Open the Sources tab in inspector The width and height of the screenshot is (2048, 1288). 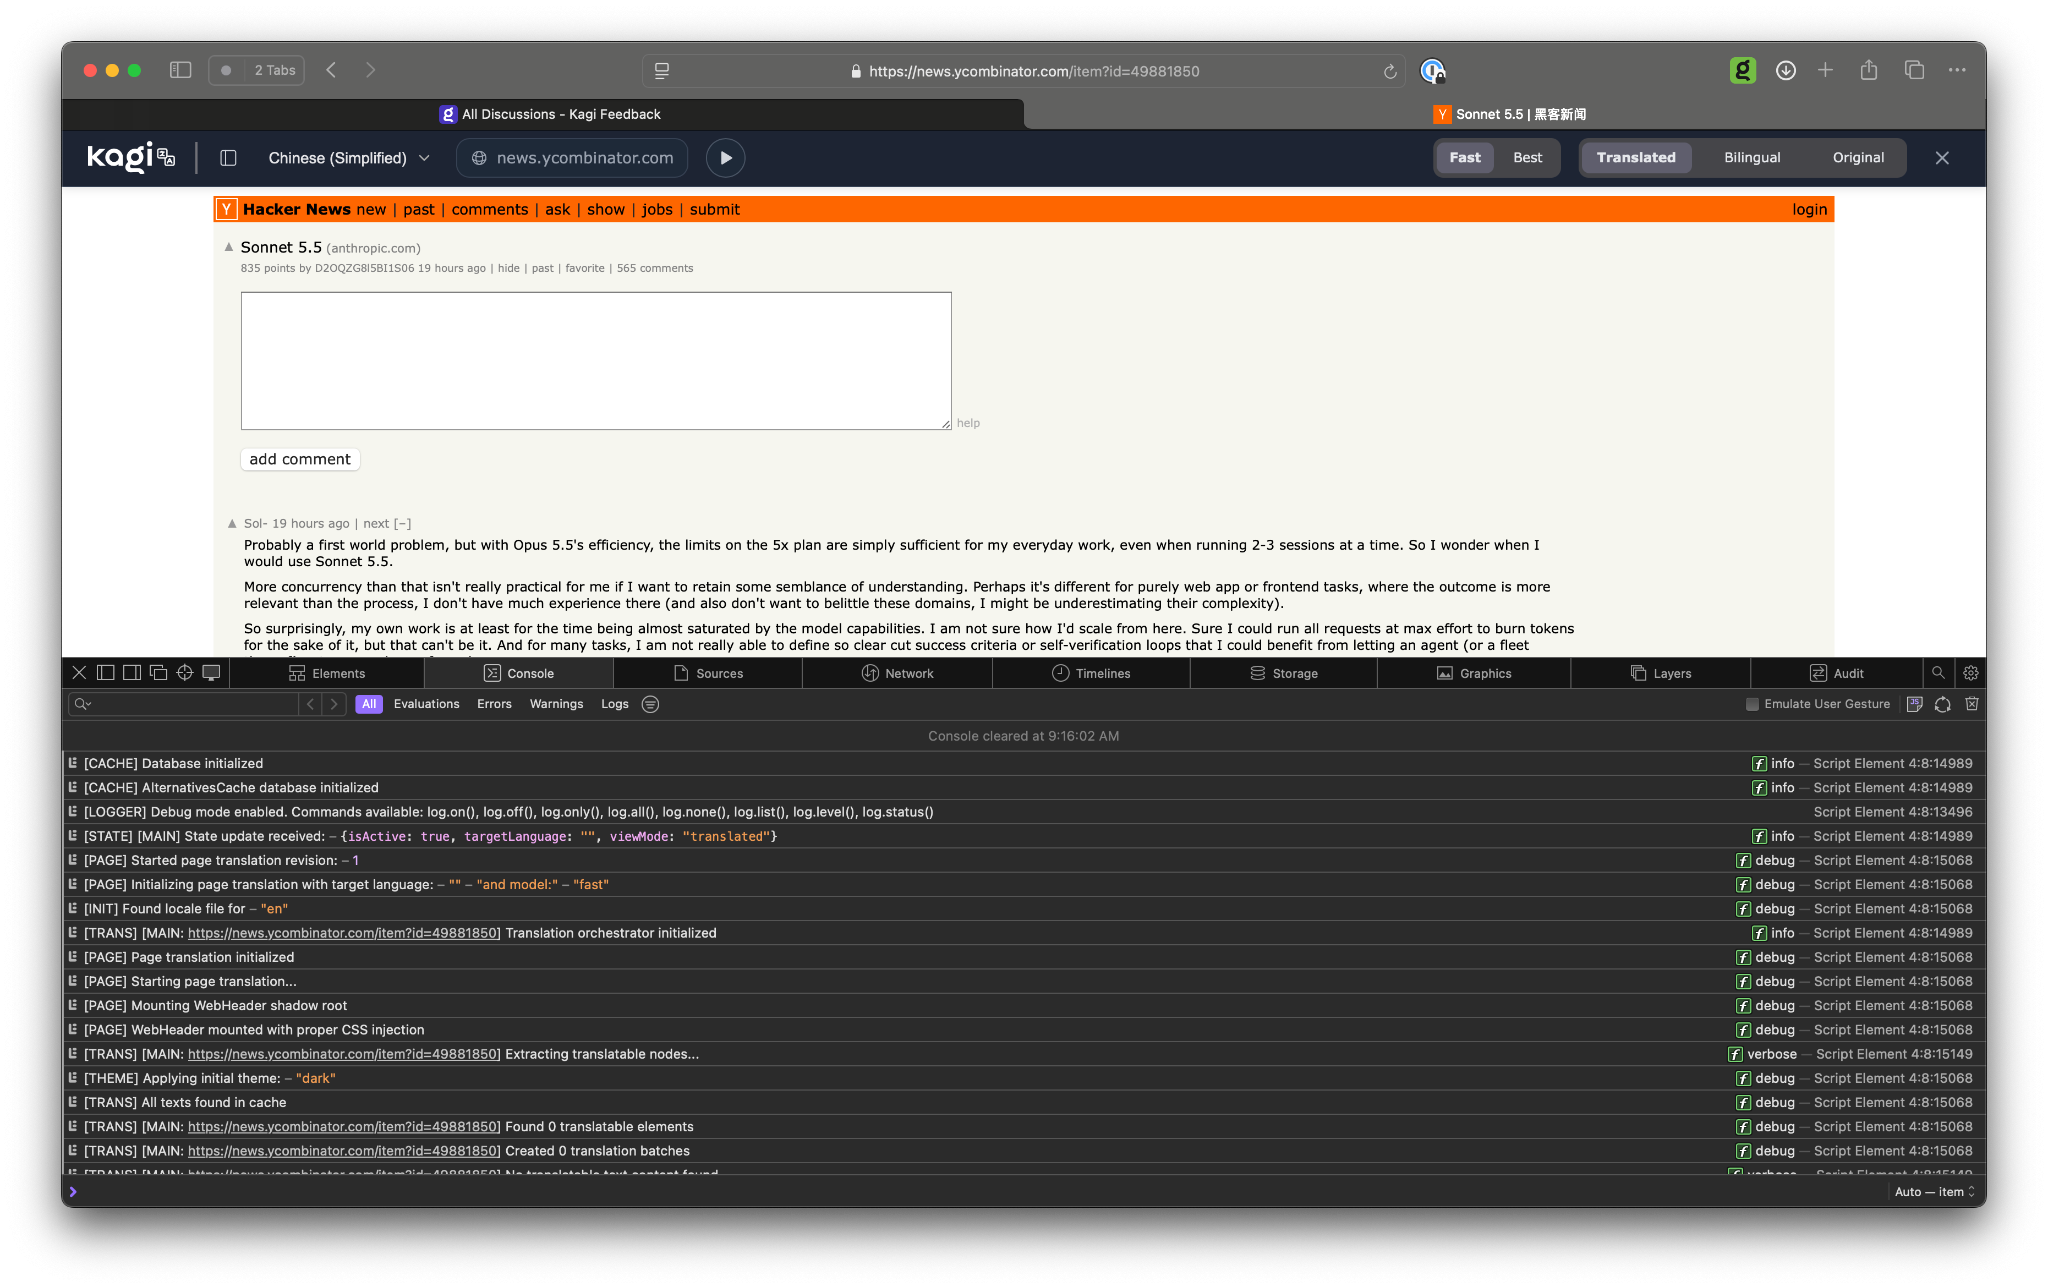[x=708, y=673]
